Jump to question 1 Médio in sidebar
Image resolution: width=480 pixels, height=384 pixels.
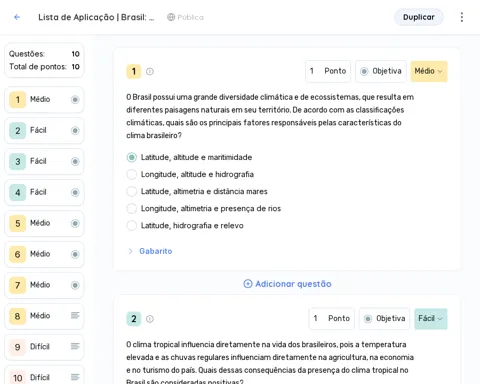click(44, 100)
